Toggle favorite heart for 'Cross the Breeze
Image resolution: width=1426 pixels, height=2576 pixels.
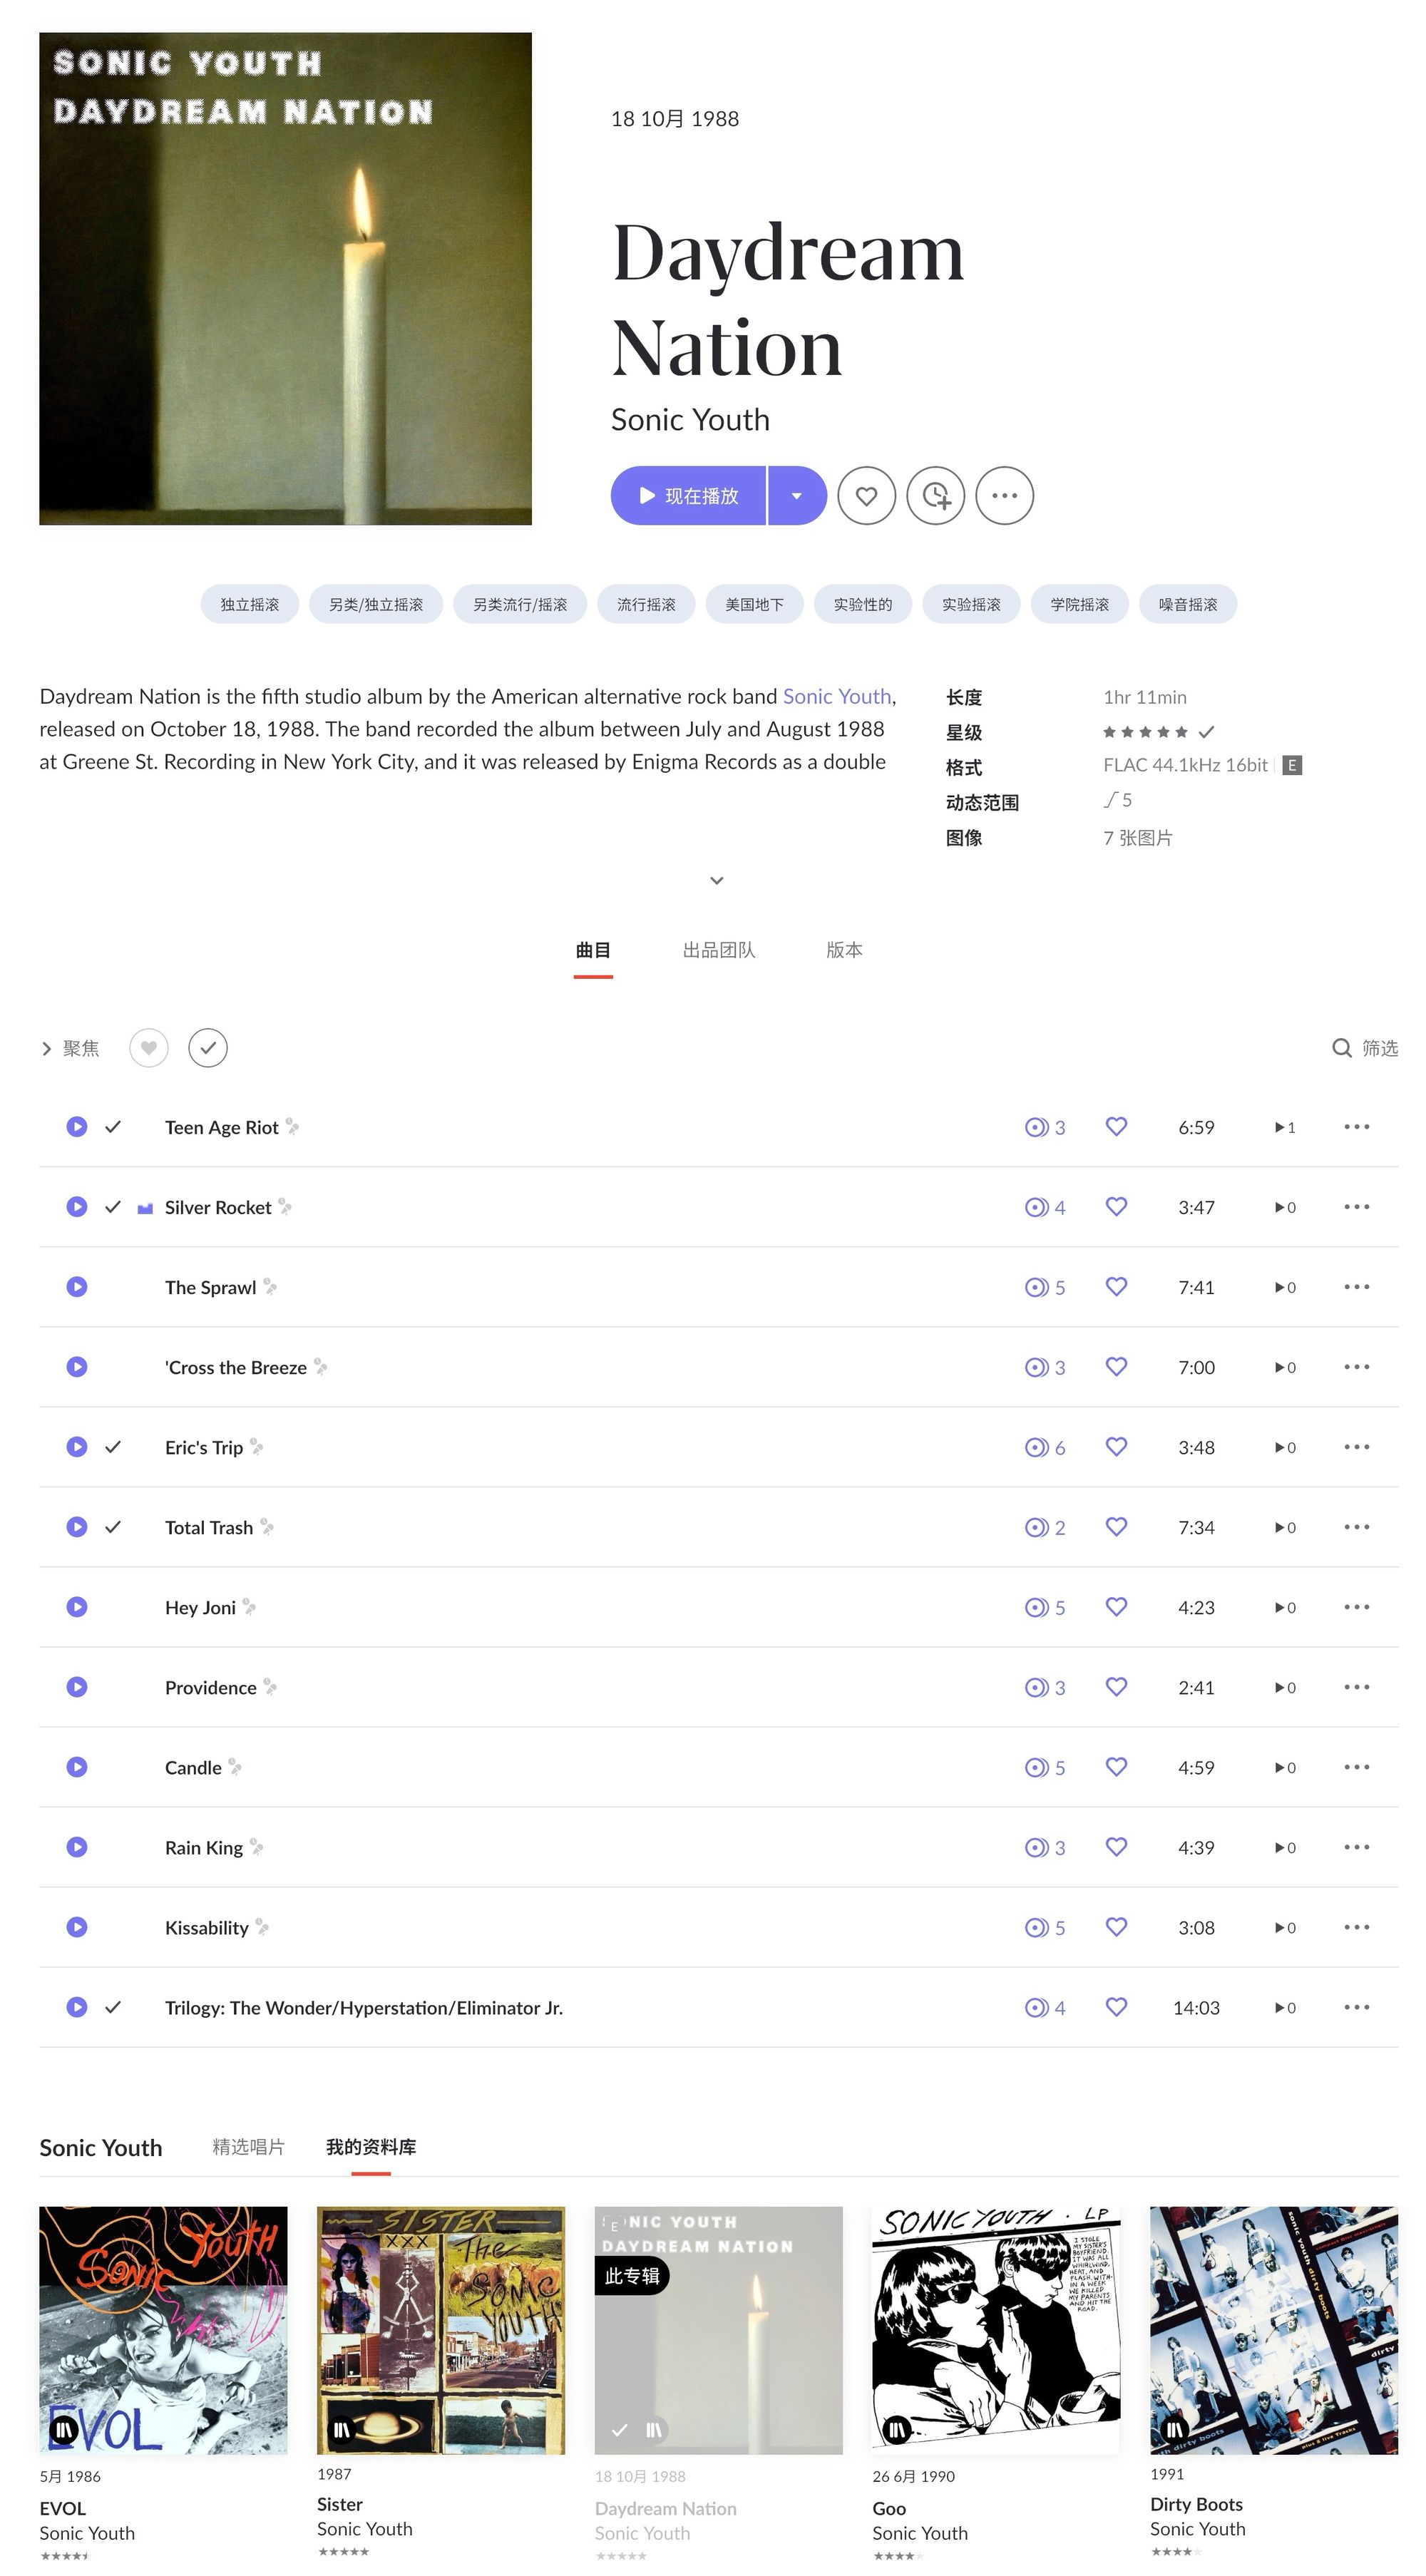click(1116, 1367)
